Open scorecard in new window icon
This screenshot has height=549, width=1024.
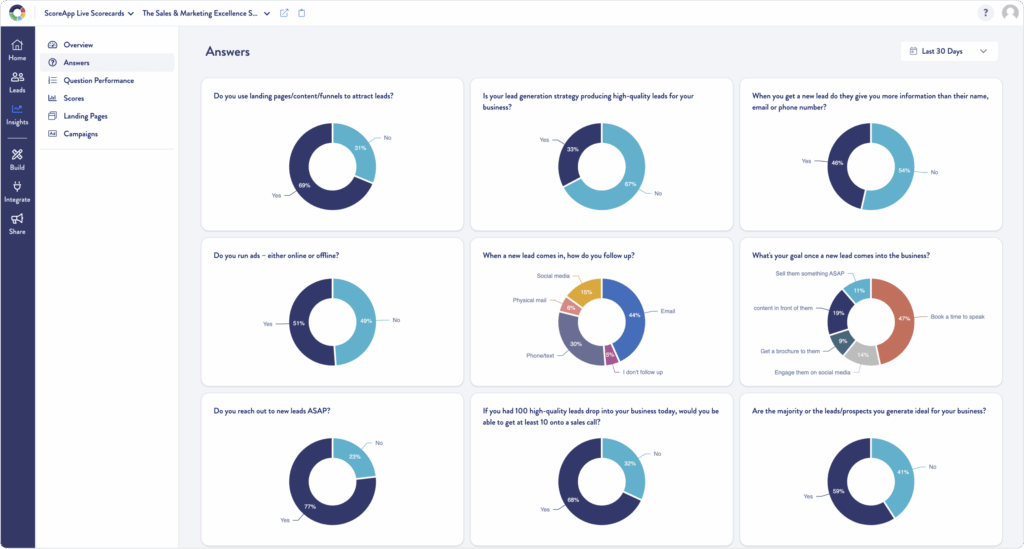pyautogui.click(x=284, y=13)
